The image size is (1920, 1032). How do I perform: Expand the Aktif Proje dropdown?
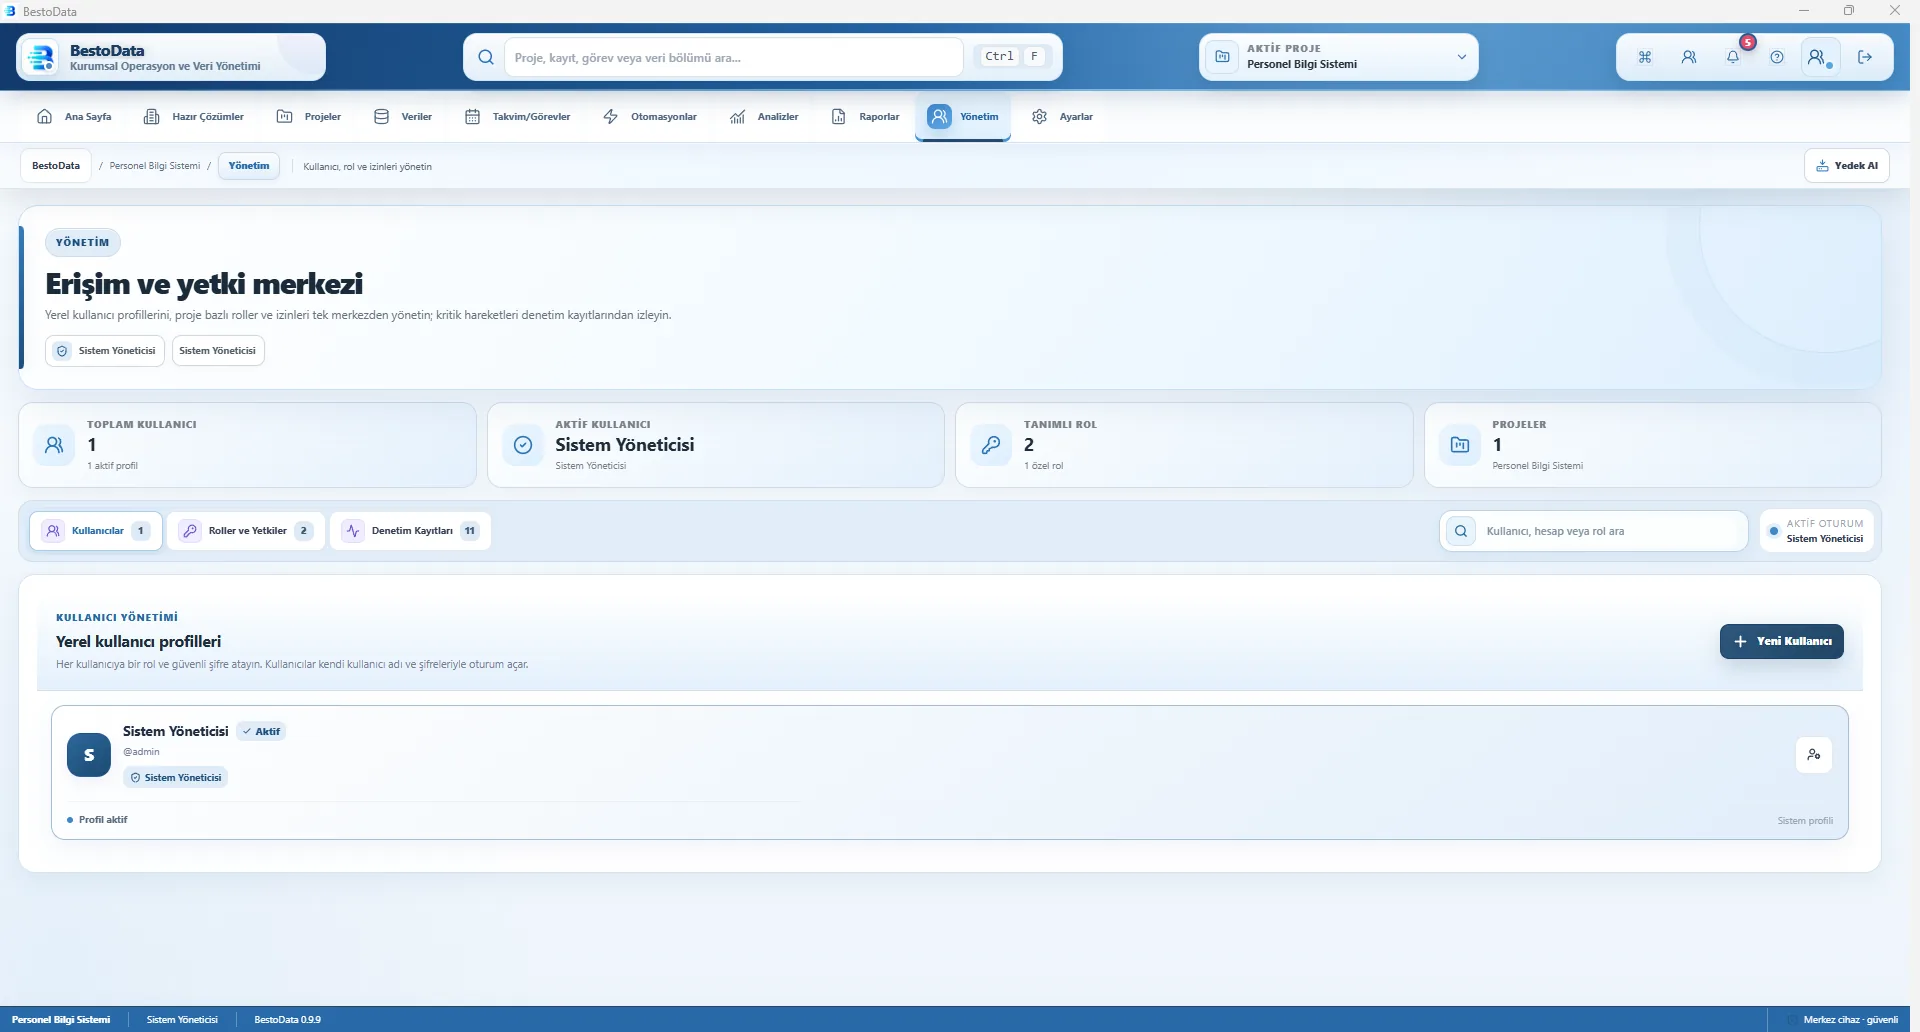pos(1461,57)
